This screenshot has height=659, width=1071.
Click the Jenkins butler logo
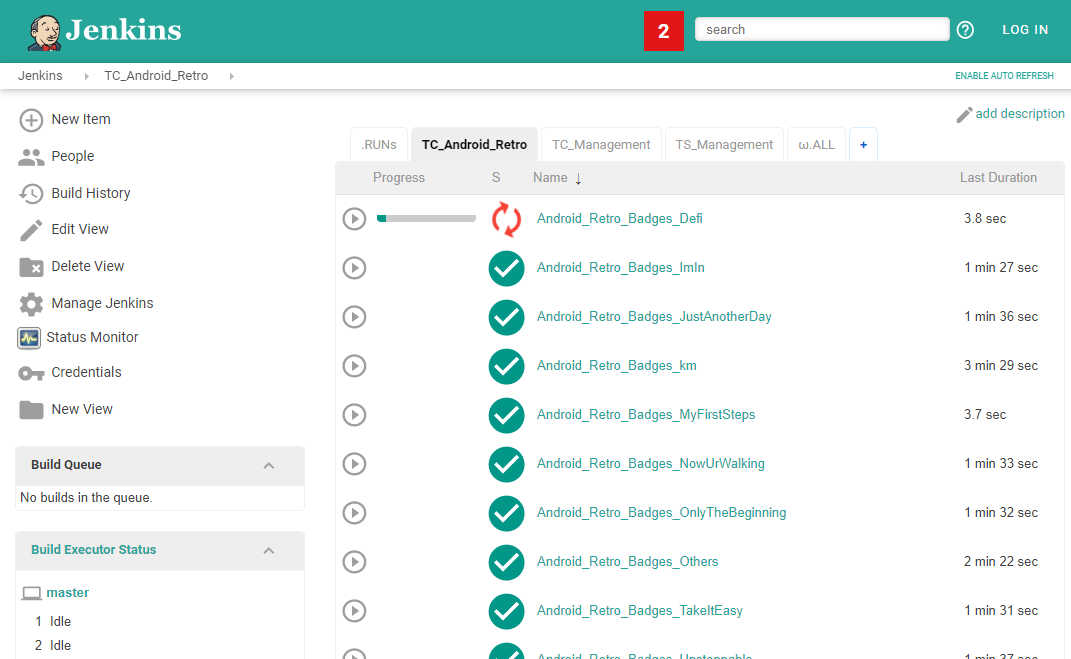point(44,32)
